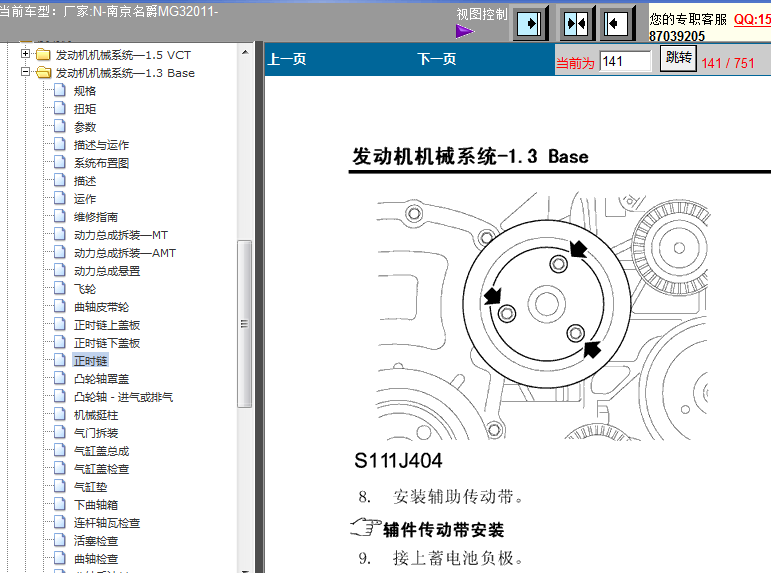Click the page icon next to 动力总成悬置
Viewport: 771px width, 573px height.
tap(59, 270)
